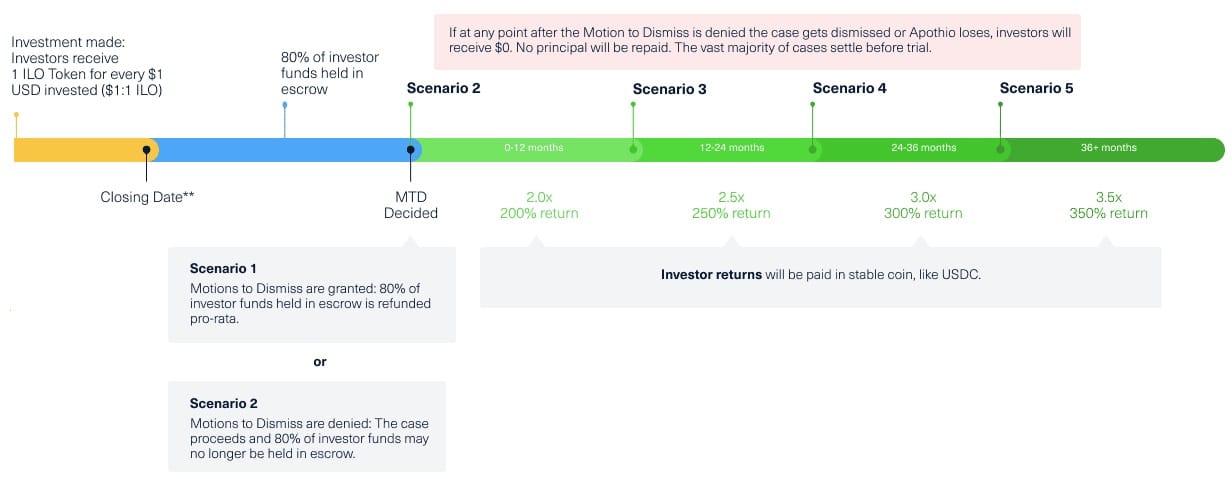Select the 36+ months segment
1232x479 pixels.
tap(1108, 149)
